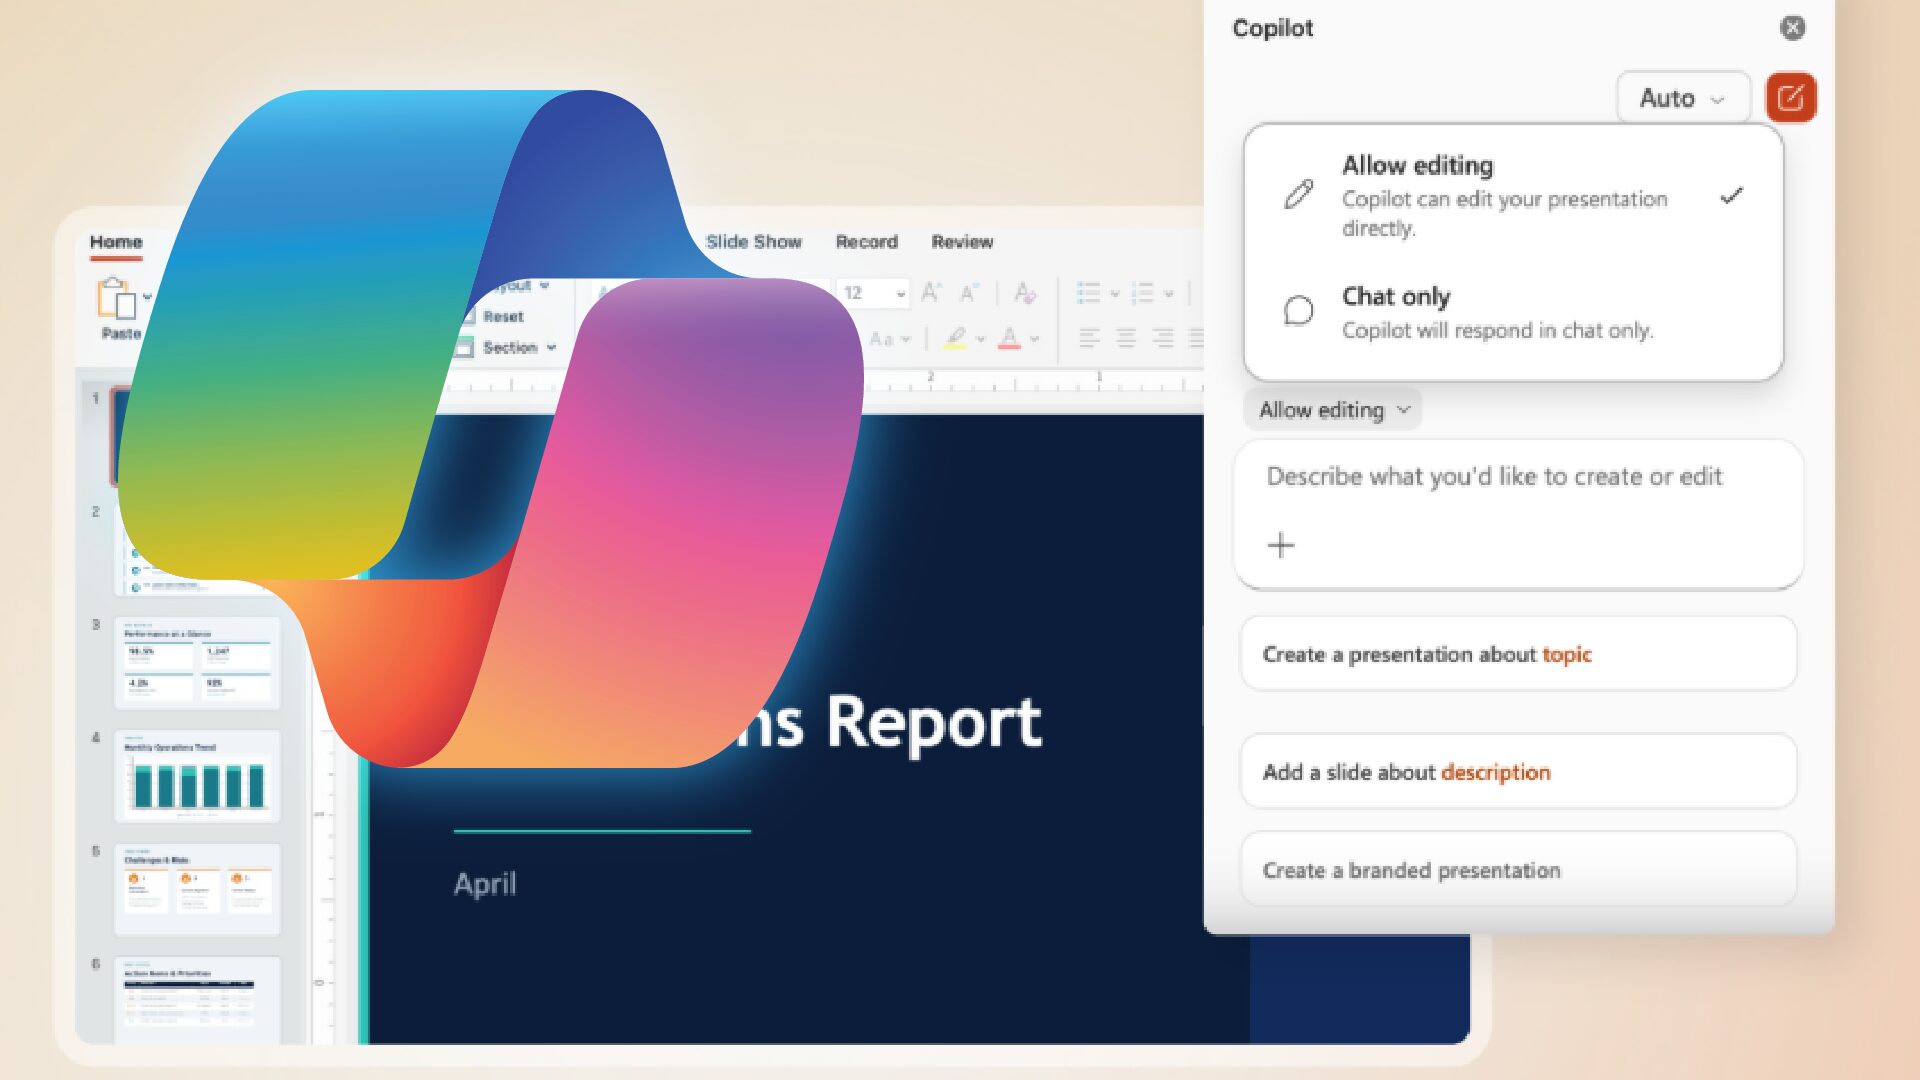1920x1080 pixels.
Task: Select slide 4 thumbnail with bar chart
Action: click(x=197, y=776)
